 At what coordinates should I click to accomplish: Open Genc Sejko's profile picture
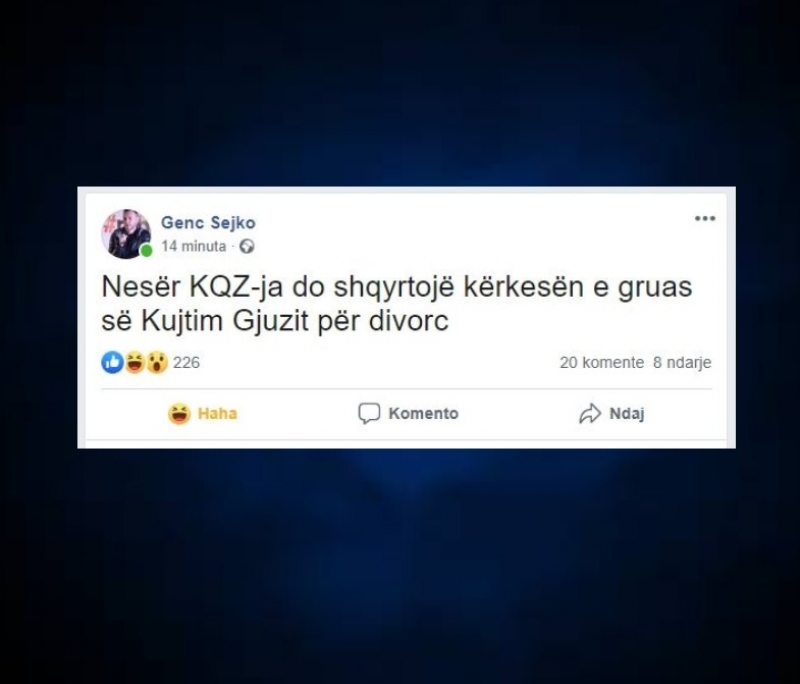[126, 234]
